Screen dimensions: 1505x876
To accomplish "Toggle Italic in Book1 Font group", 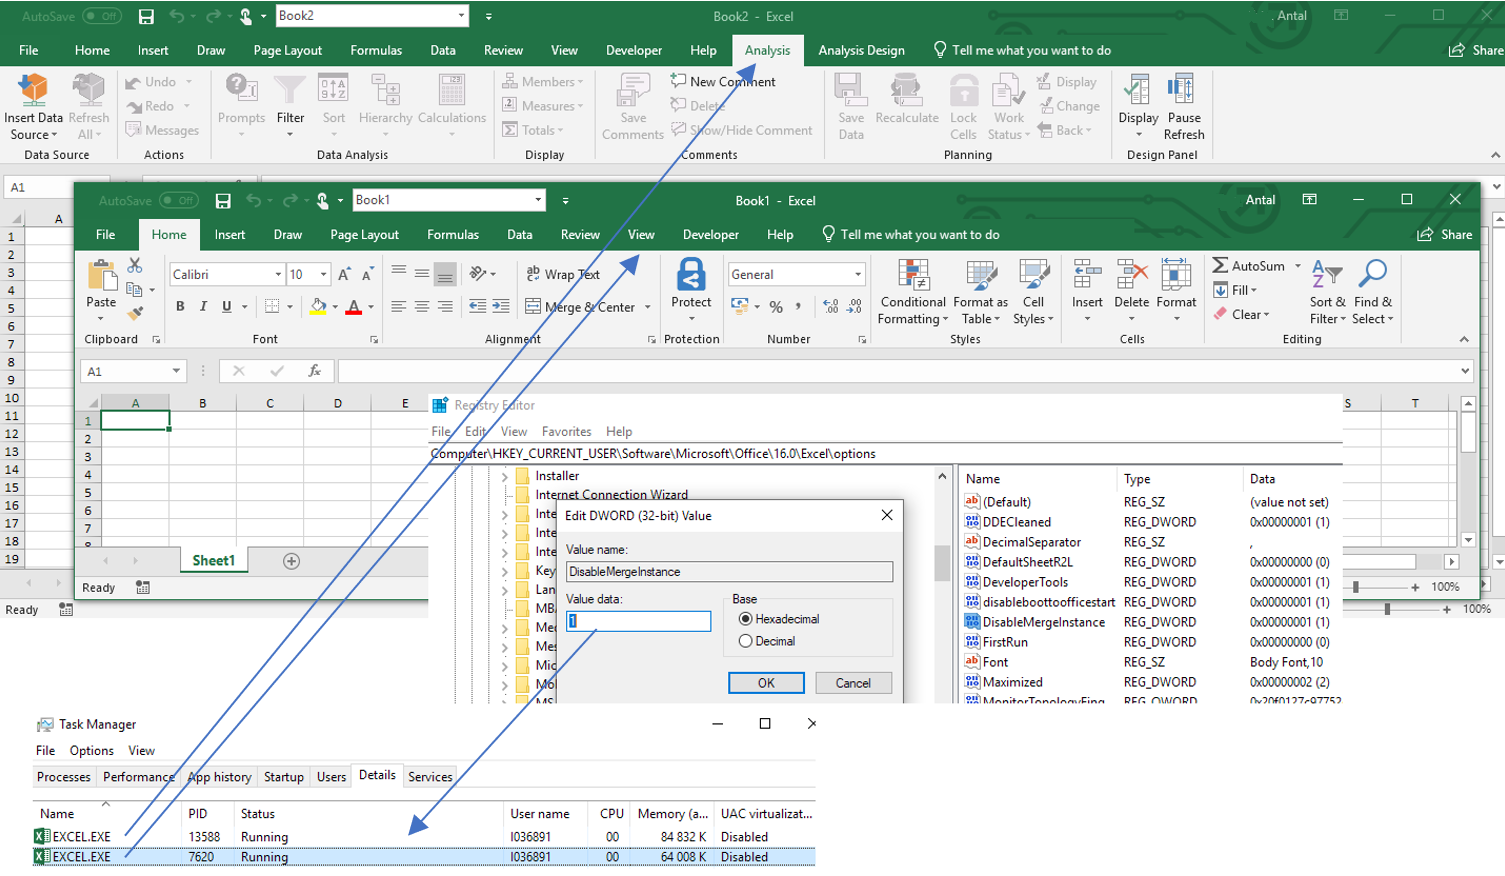I will pos(203,306).
